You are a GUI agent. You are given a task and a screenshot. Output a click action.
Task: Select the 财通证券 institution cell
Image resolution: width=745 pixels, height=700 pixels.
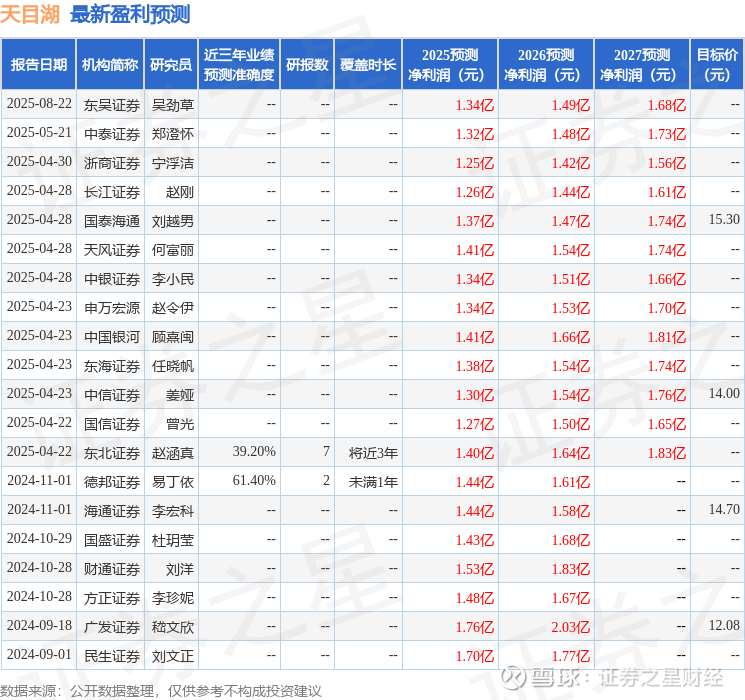pyautogui.click(x=112, y=569)
